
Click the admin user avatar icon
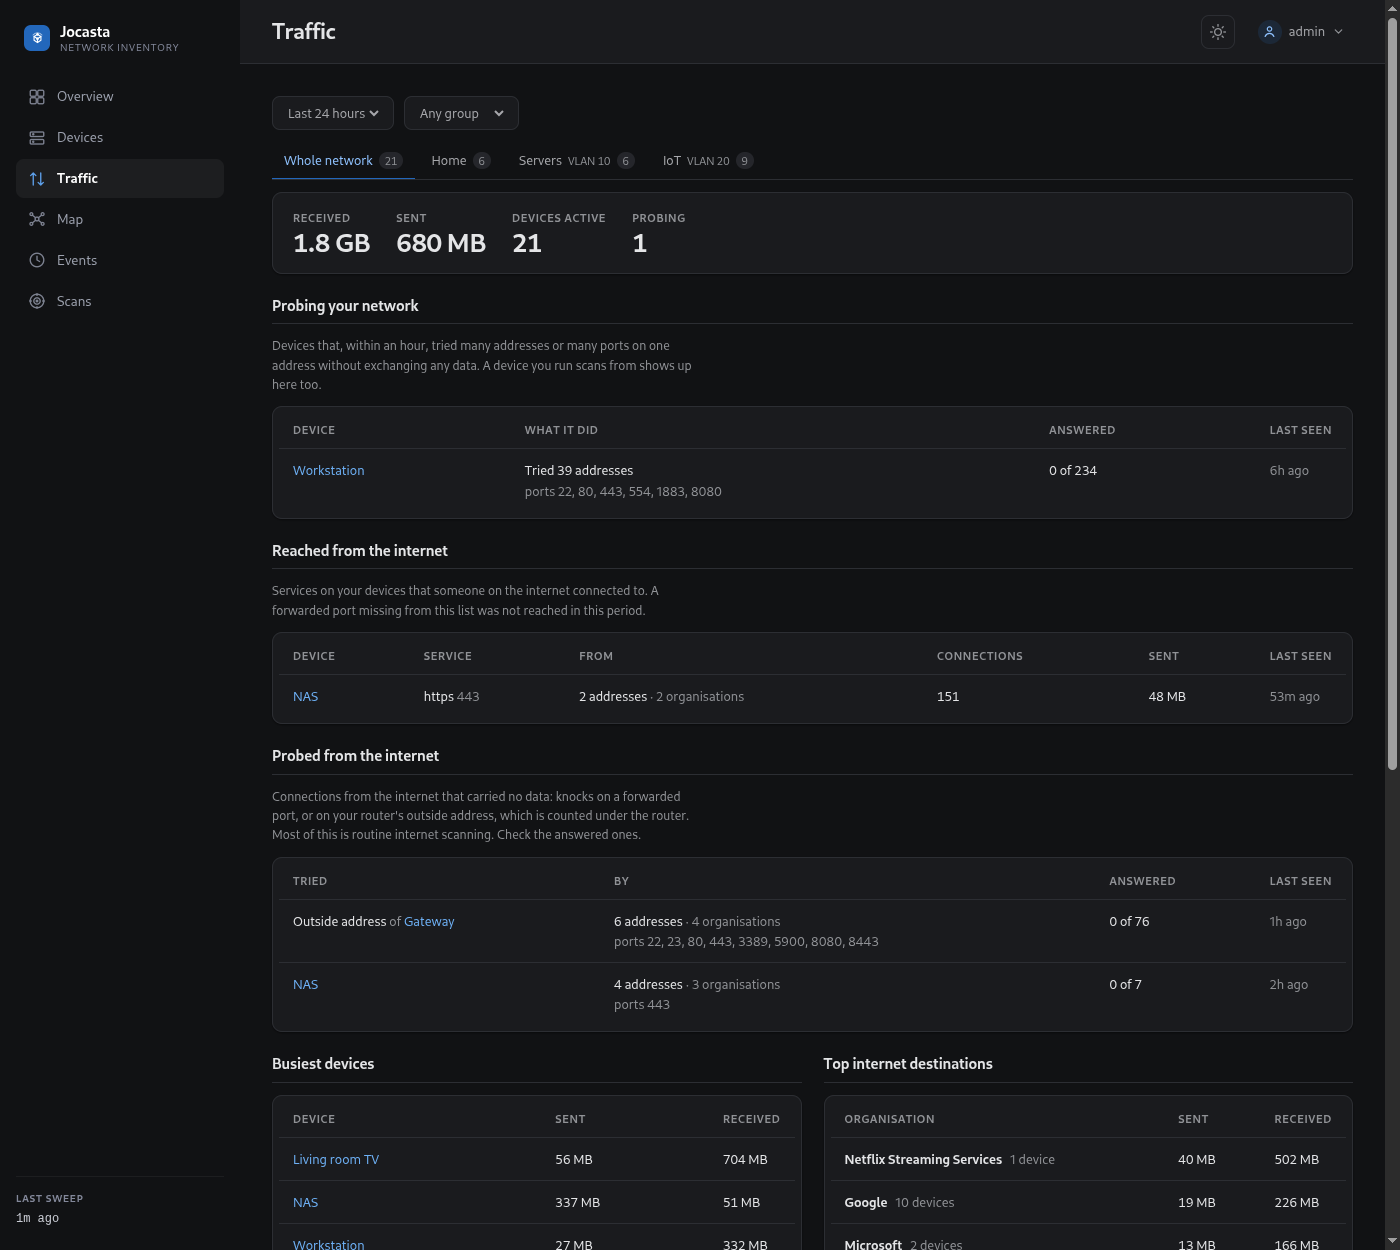pos(1269,32)
